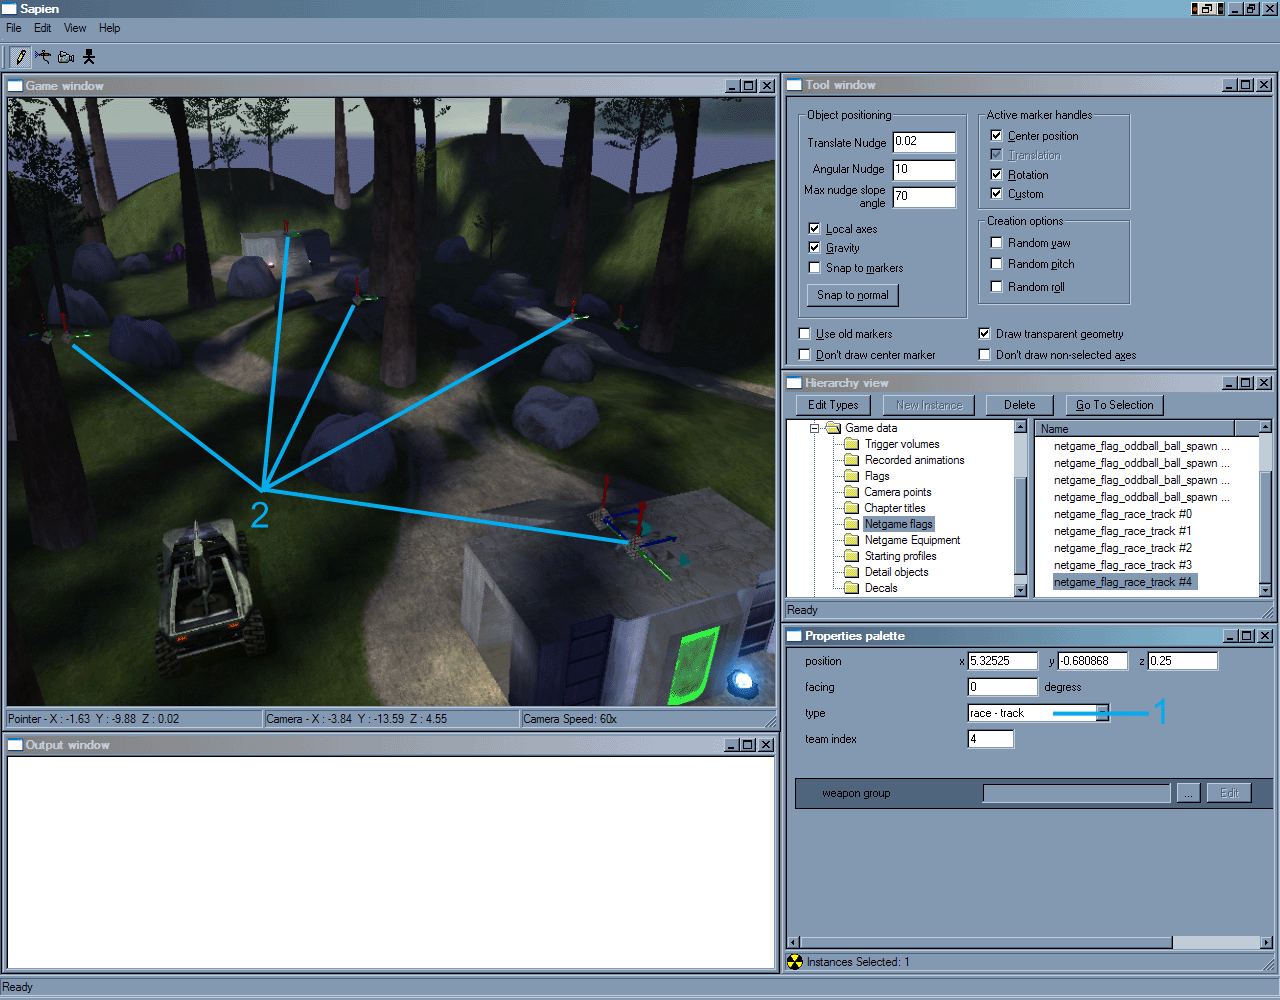Disable the Custom marker handle checkbox
Screen dimensions: 1280x1000
pos(996,193)
